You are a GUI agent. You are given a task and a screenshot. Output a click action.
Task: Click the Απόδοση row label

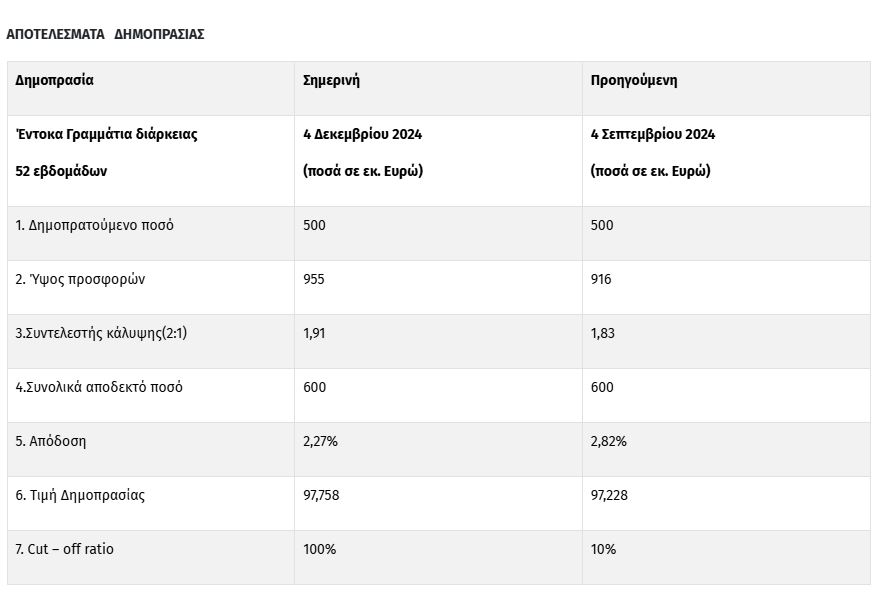pos(51,441)
